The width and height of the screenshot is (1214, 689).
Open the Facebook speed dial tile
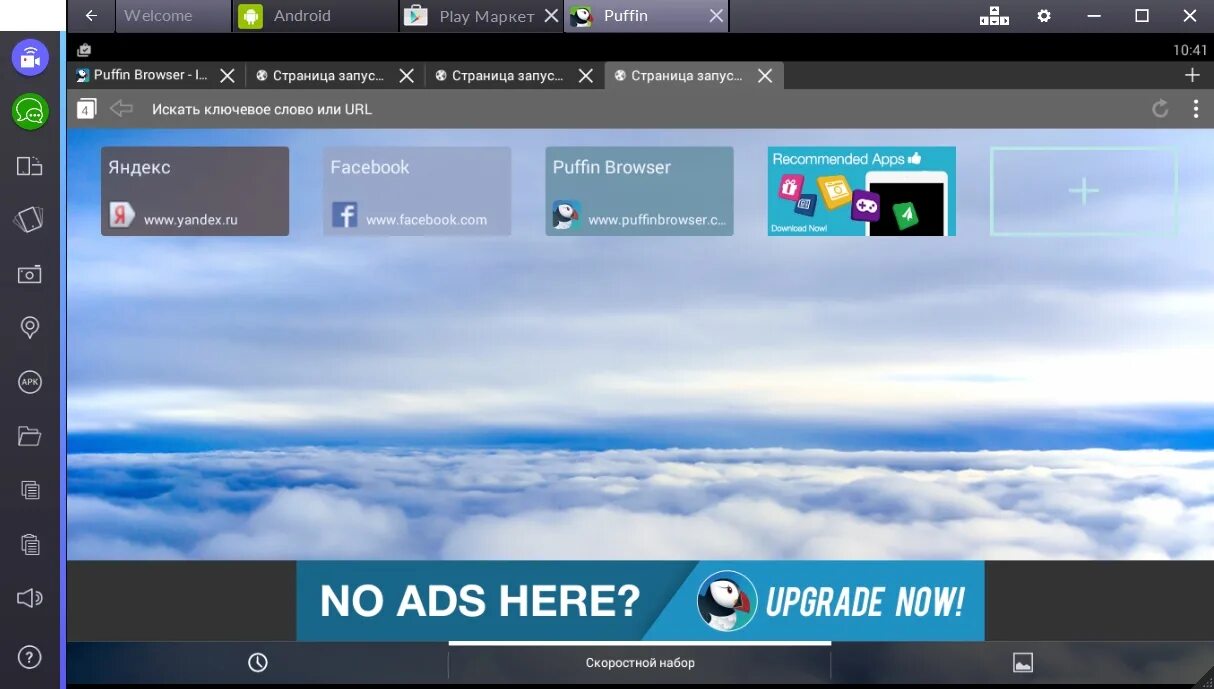click(417, 191)
